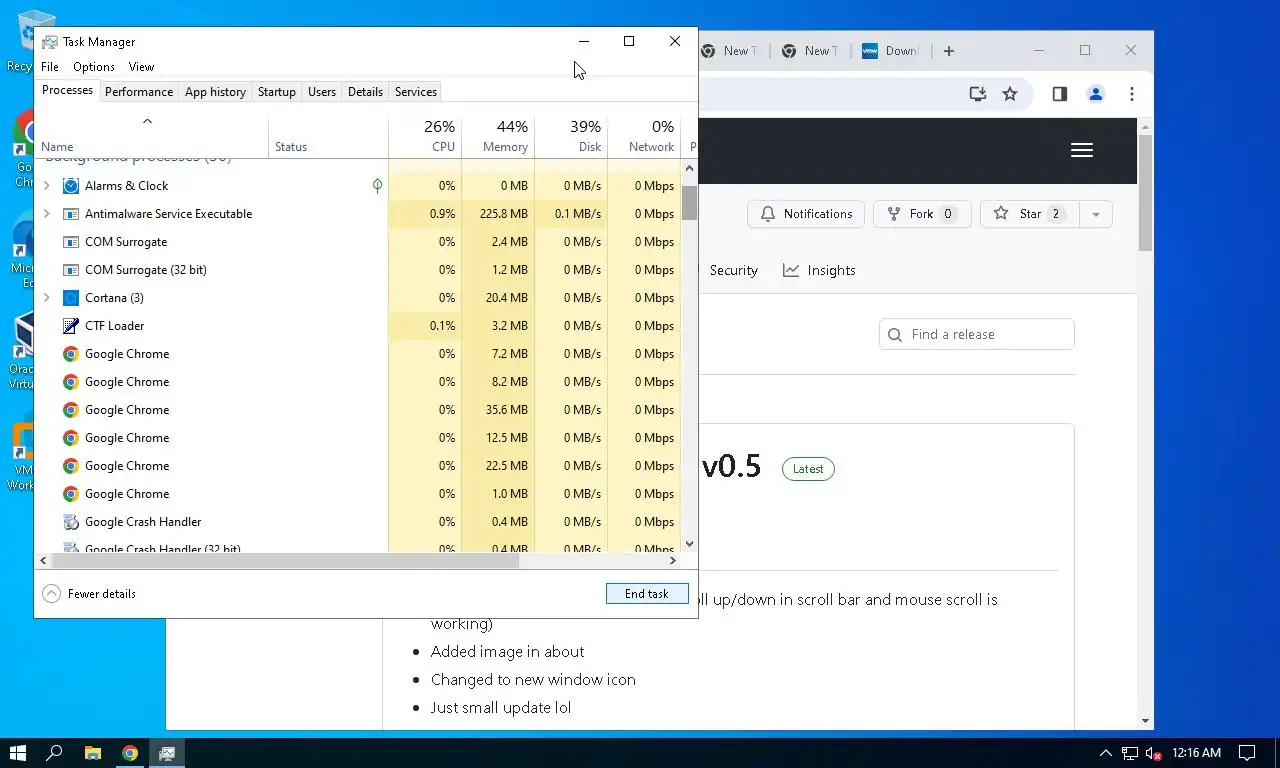Click the Antimalware Service Executable icon
The height and width of the screenshot is (768, 1280).
[x=71, y=214]
